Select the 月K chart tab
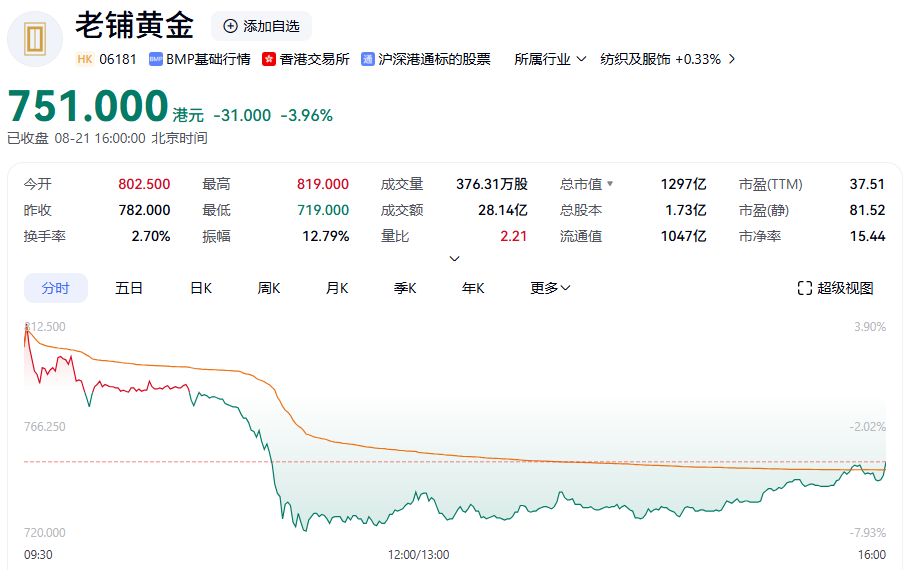 (337, 288)
